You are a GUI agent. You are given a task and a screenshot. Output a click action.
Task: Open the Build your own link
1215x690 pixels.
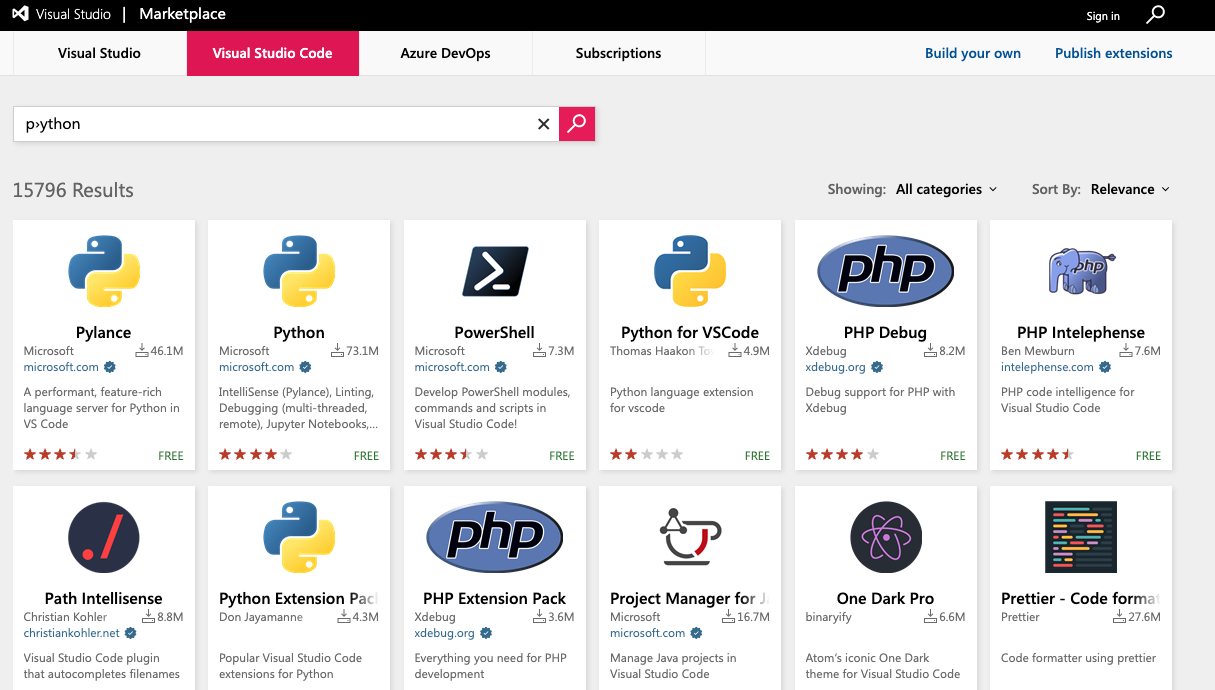coord(973,53)
